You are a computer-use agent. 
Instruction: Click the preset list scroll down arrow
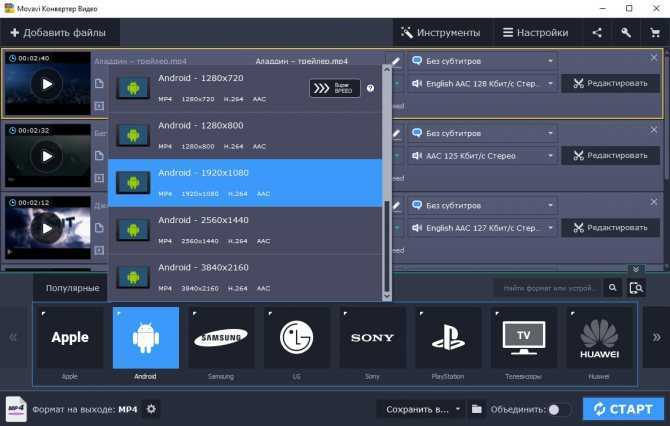(387, 296)
